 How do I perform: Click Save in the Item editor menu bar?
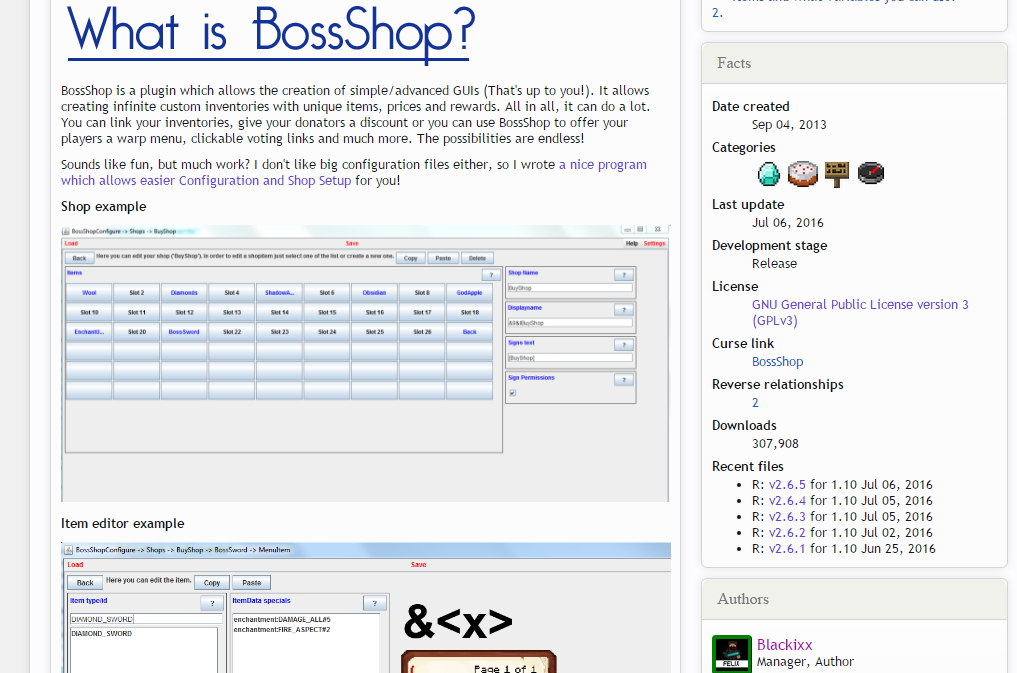pos(418,565)
